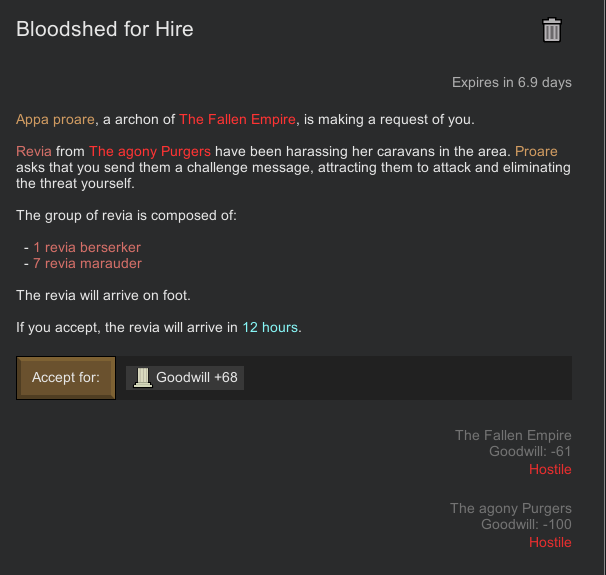Click the Expires in 6.9 days label
Screen dimensions: 606x575
(512, 83)
